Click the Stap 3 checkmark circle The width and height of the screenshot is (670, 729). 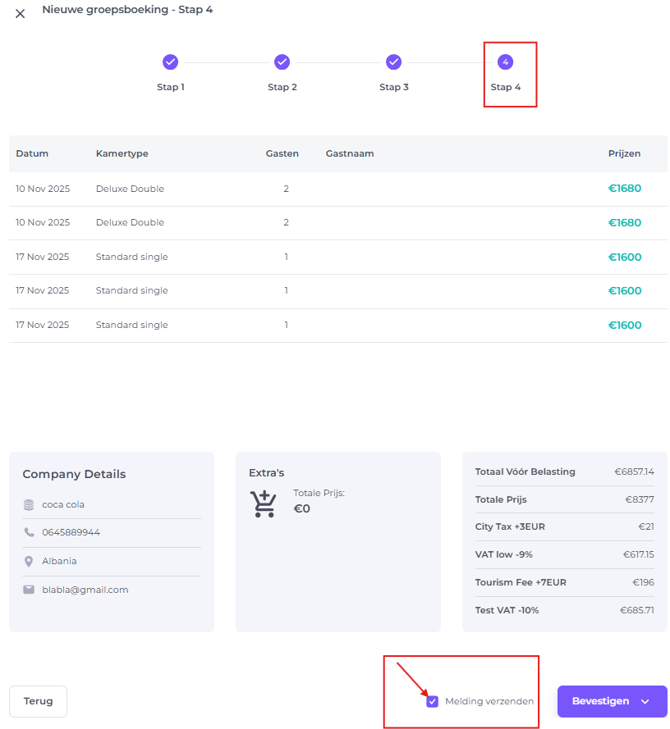(394, 62)
